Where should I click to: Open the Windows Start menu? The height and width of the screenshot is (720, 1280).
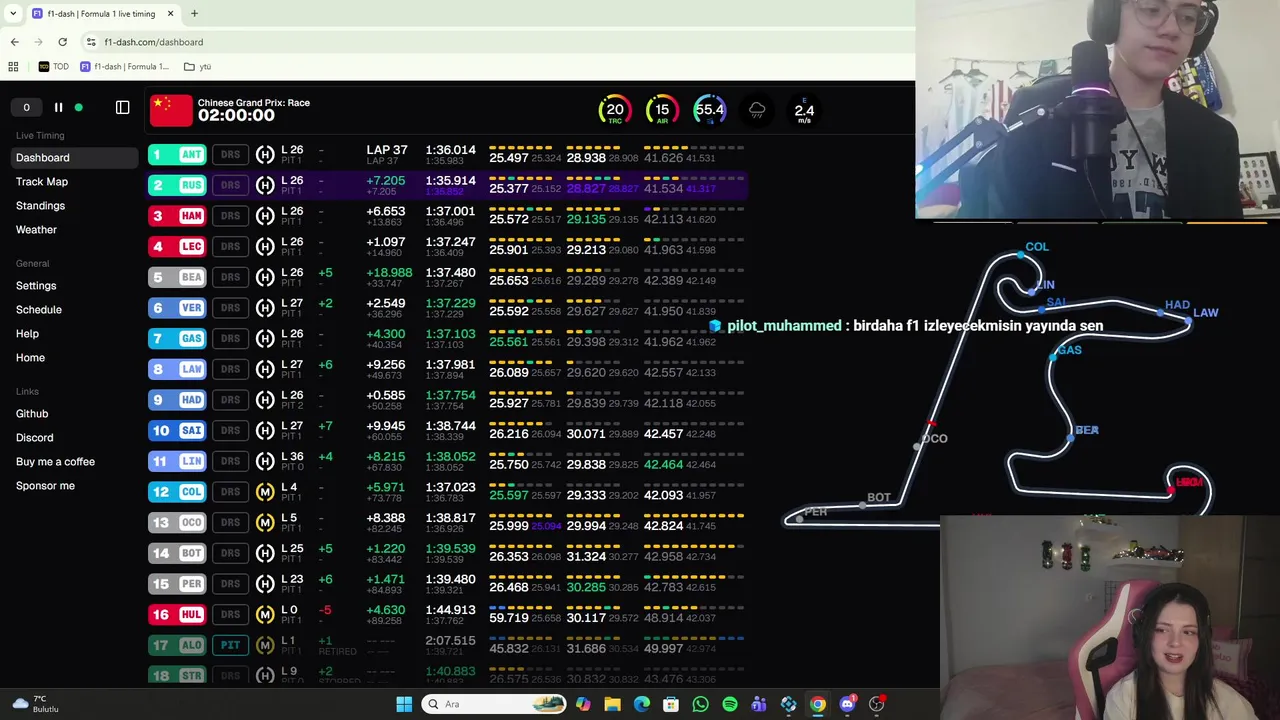point(404,704)
